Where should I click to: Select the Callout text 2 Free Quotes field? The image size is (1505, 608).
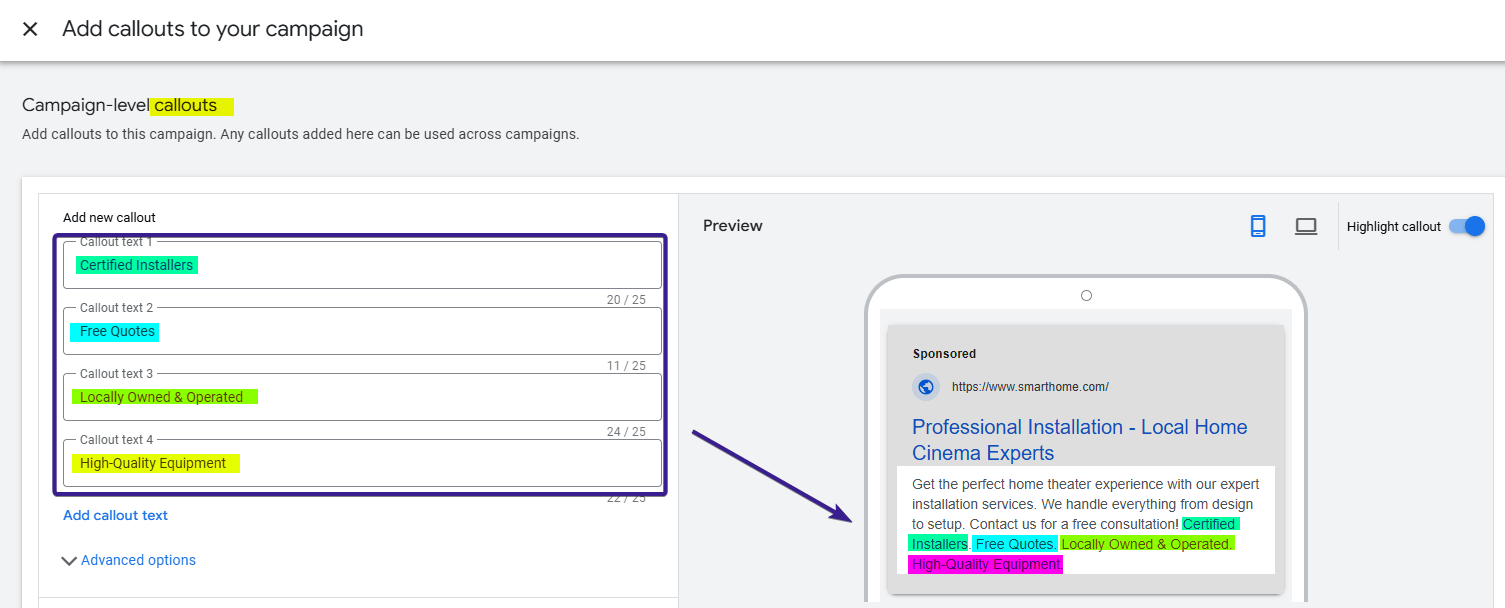(361, 331)
